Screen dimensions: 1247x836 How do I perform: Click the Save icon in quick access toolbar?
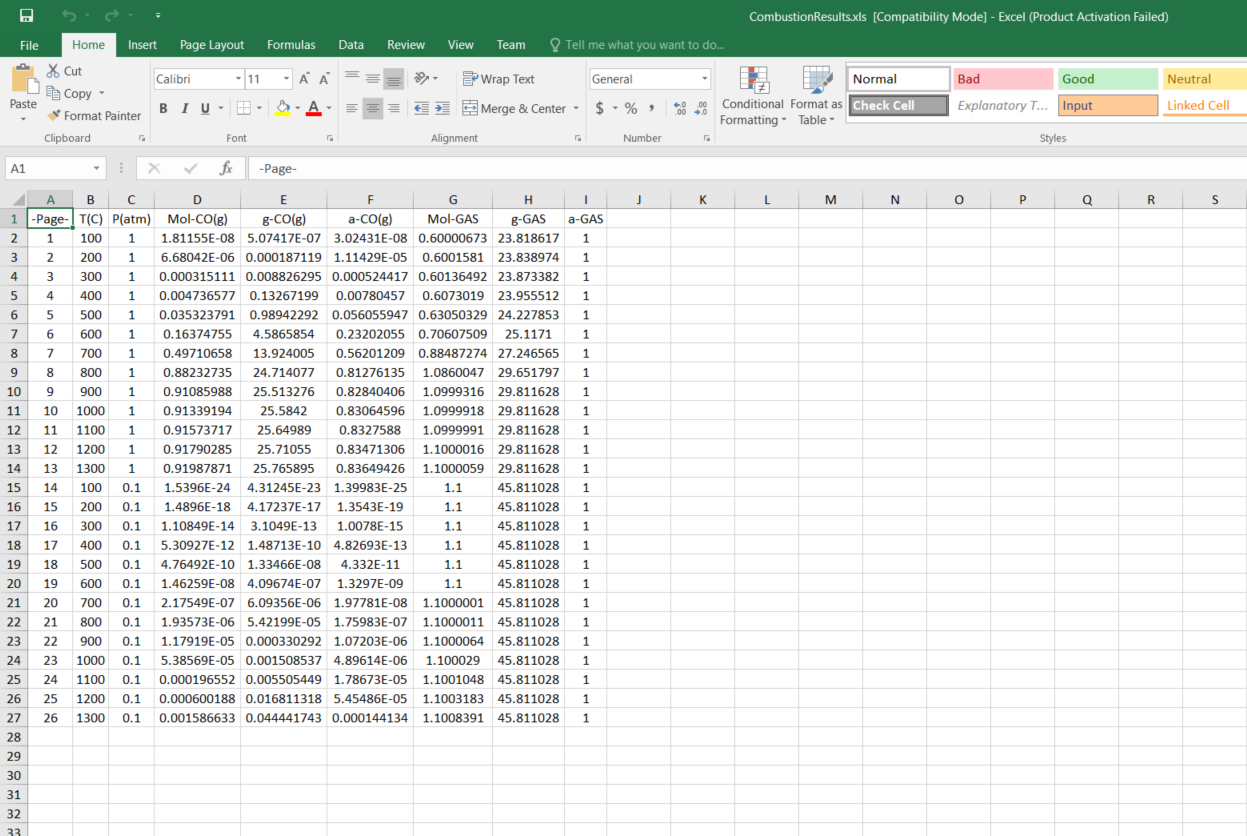pos(26,16)
